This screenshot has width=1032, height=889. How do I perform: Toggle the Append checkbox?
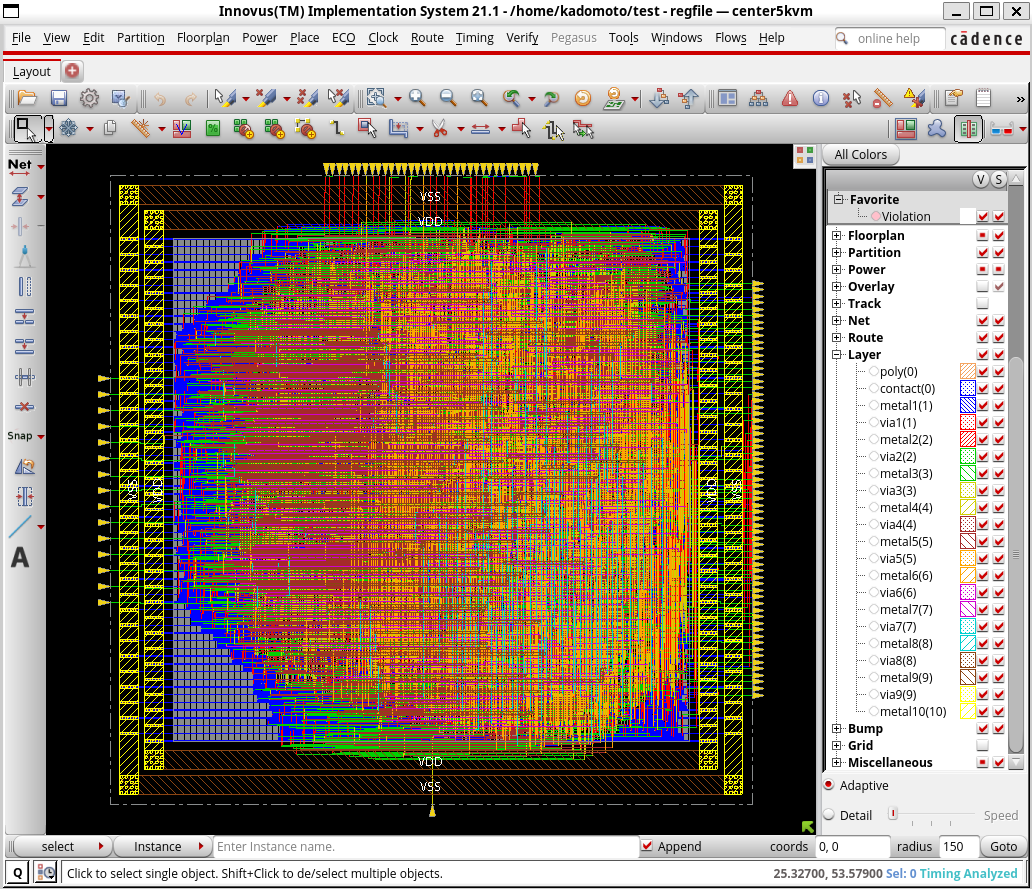[647, 846]
